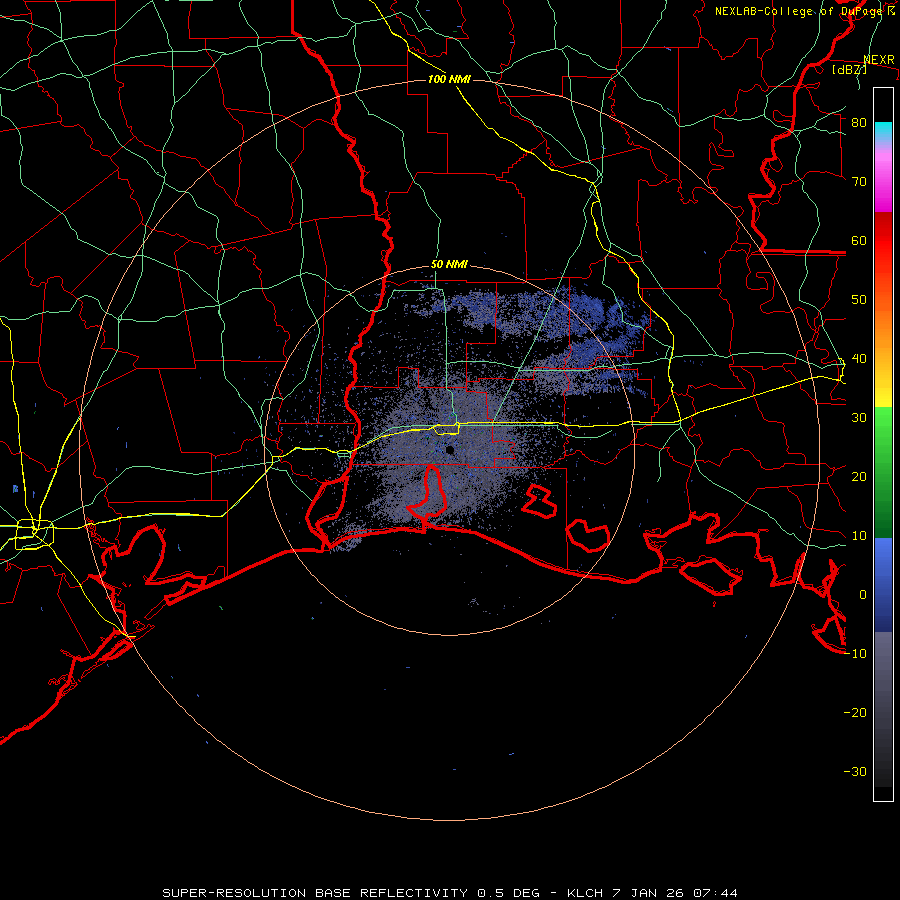The width and height of the screenshot is (900, 900).
Task: Click the 80 dBZ value on the legend
Action: [x=859, y=122]
